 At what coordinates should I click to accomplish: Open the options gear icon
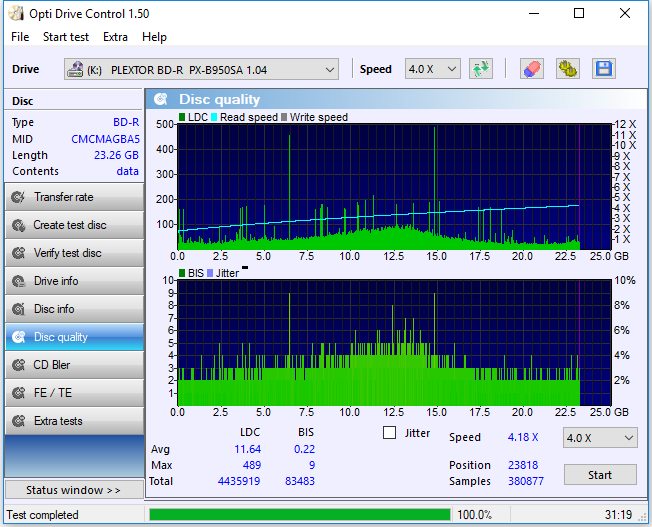(x=567, y=69)
